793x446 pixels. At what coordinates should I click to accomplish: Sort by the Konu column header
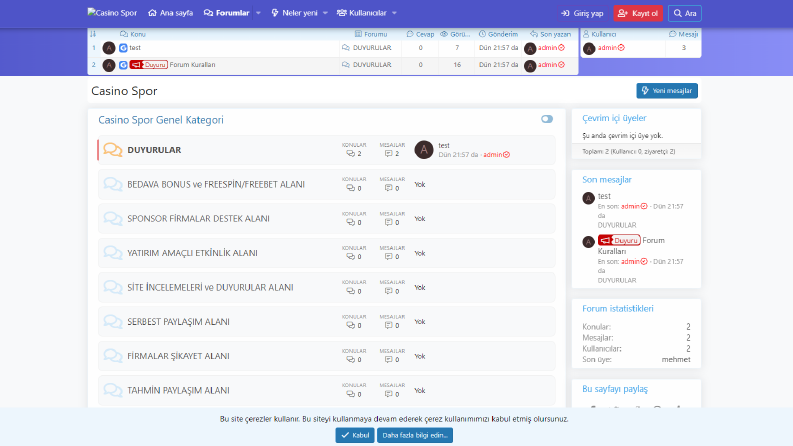133,34
